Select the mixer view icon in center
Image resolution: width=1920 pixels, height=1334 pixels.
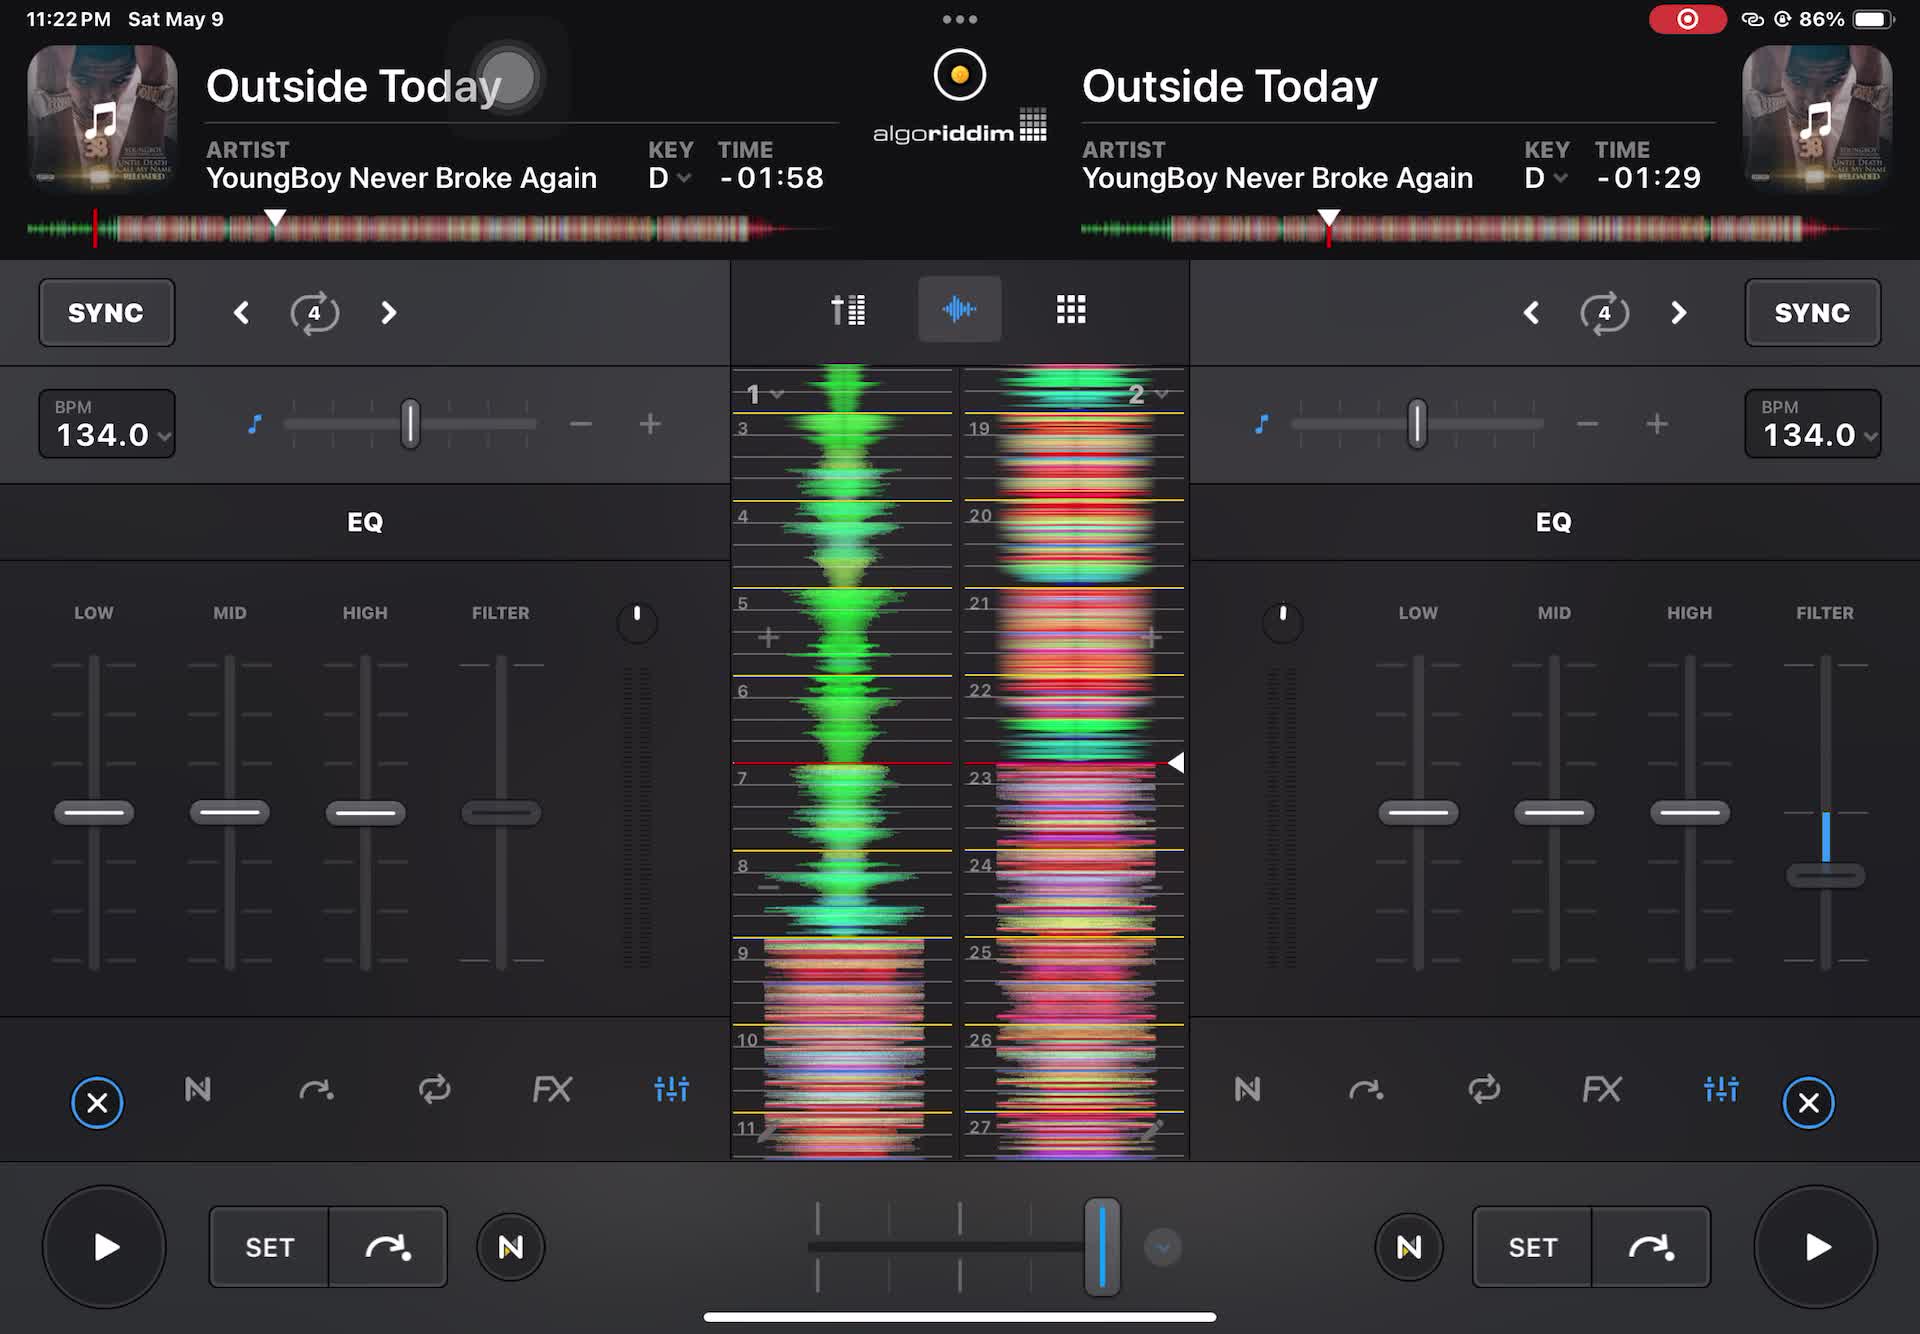[x=848, y=310]
